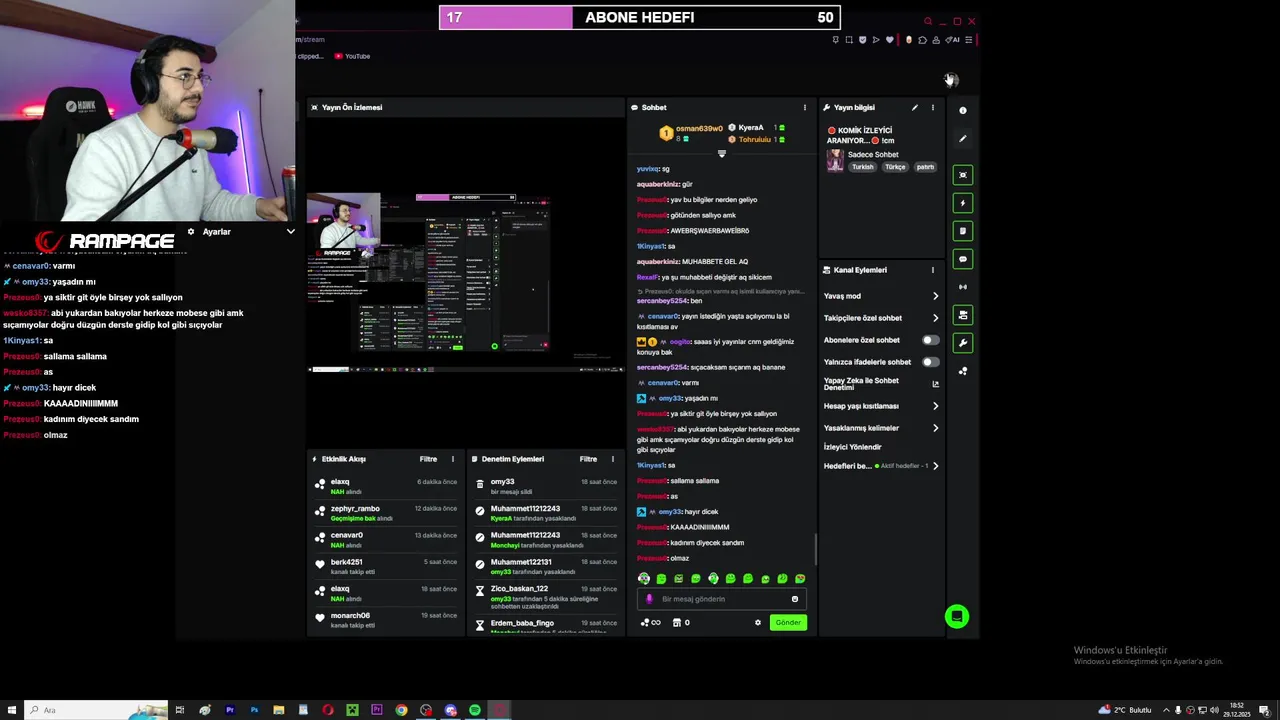
Task: Send message with Gönder button
Action: pos(788,623)
